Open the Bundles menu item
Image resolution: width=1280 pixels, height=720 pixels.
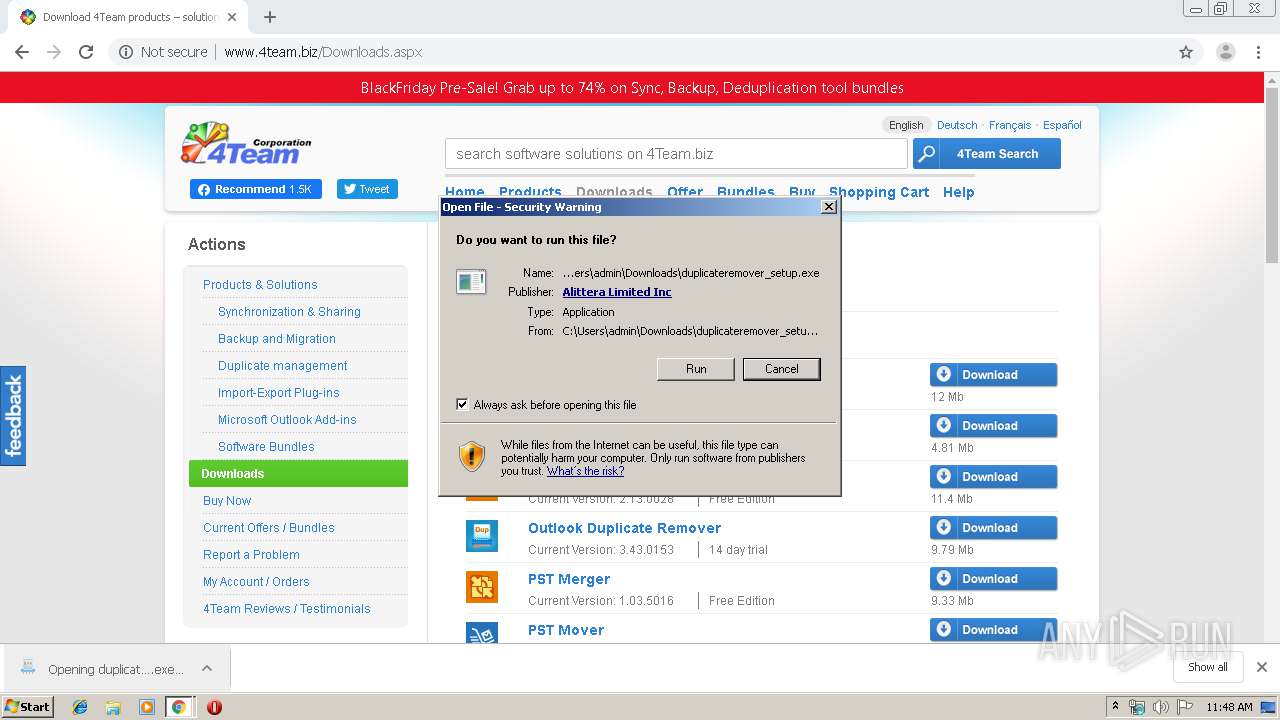746,192
